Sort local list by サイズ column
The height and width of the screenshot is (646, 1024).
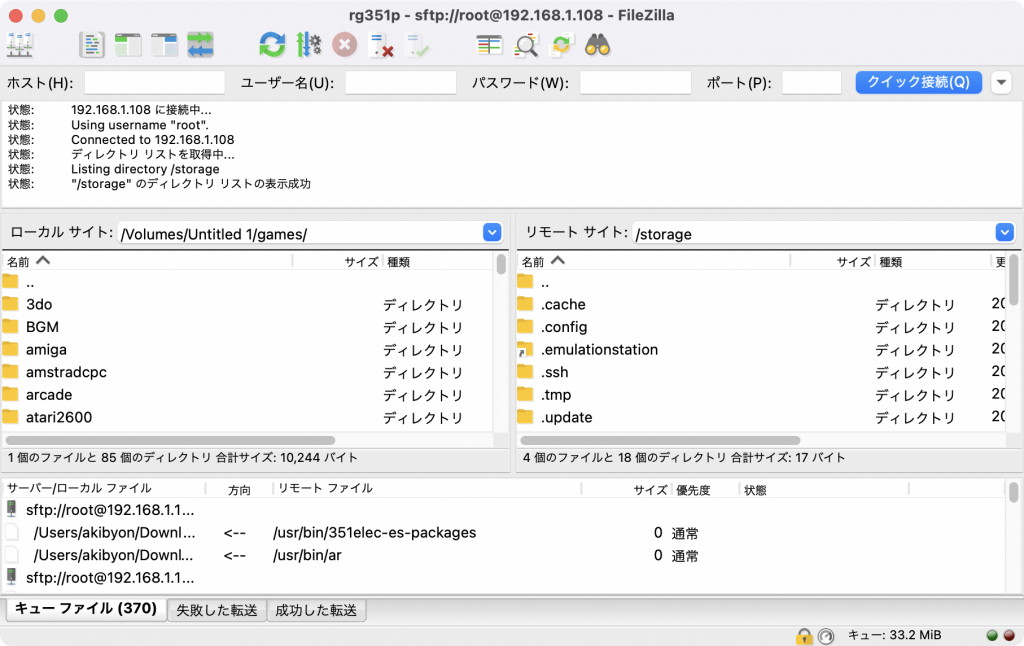tap(338, 261)
